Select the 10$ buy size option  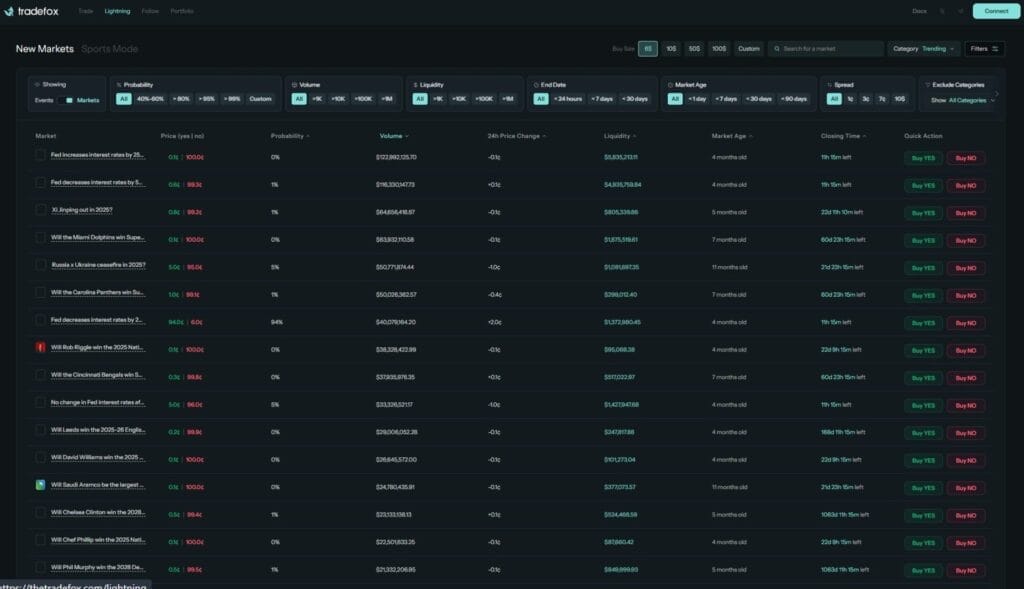(x=670, y=48)
